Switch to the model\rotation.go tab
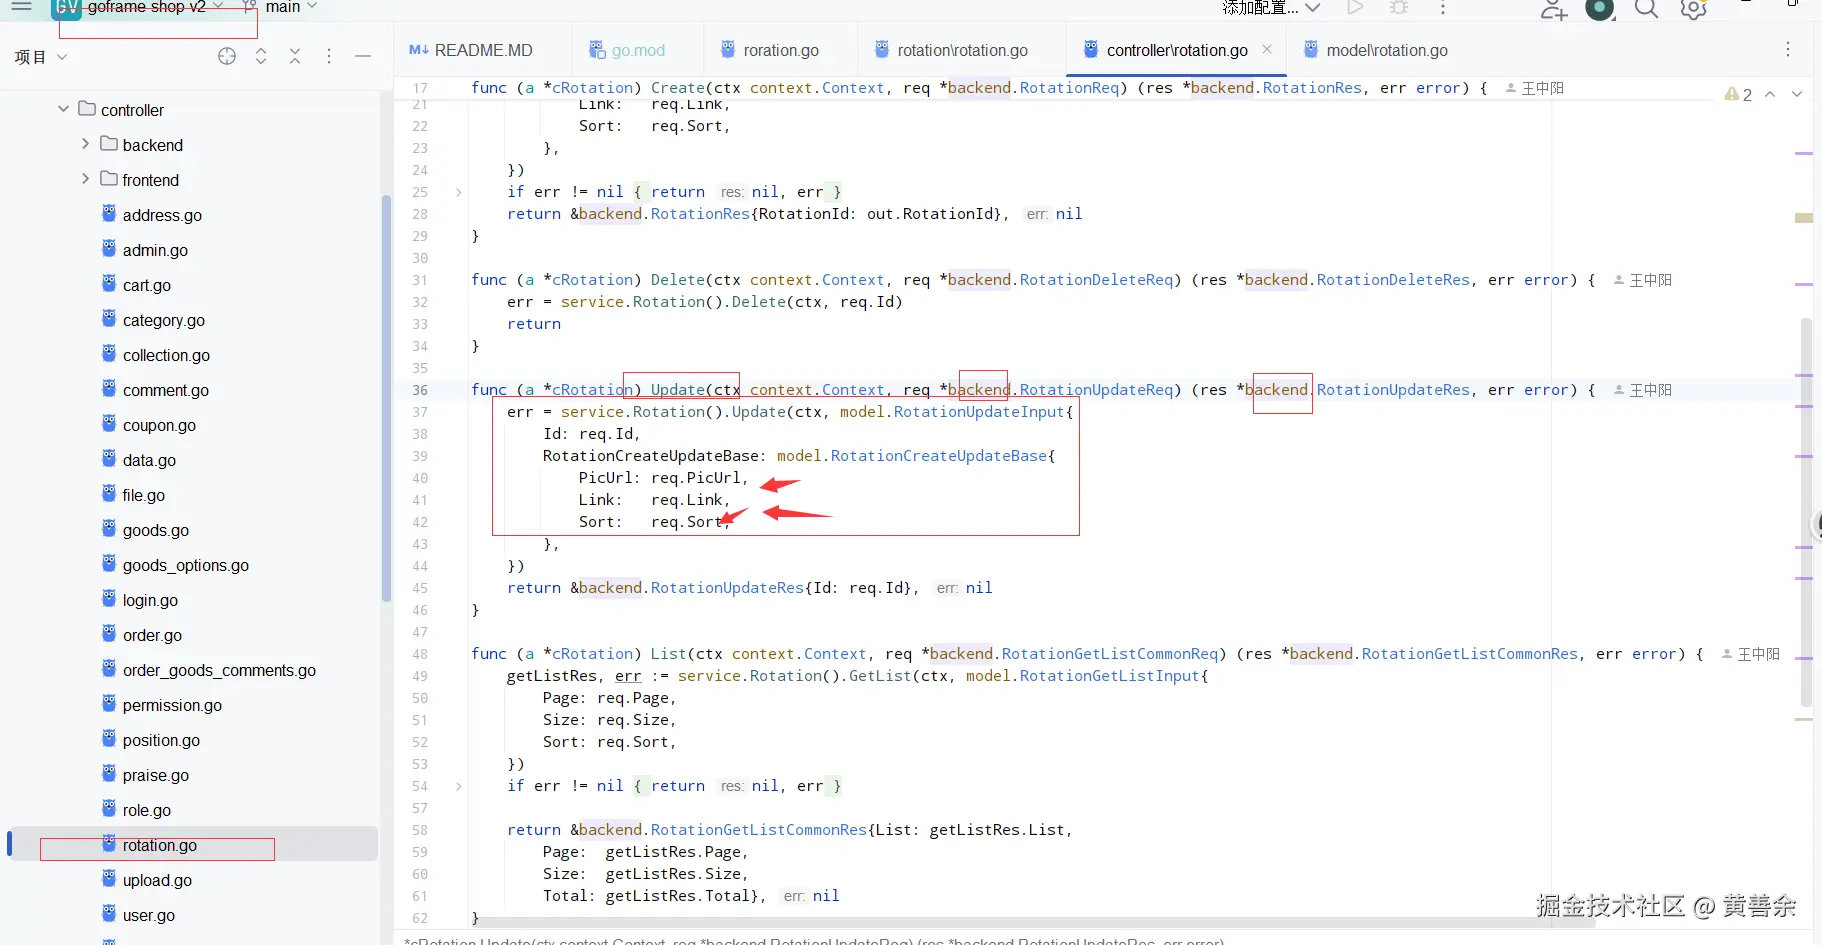This screenshot has width=1822, height=945. click(x=1377, y=50)
